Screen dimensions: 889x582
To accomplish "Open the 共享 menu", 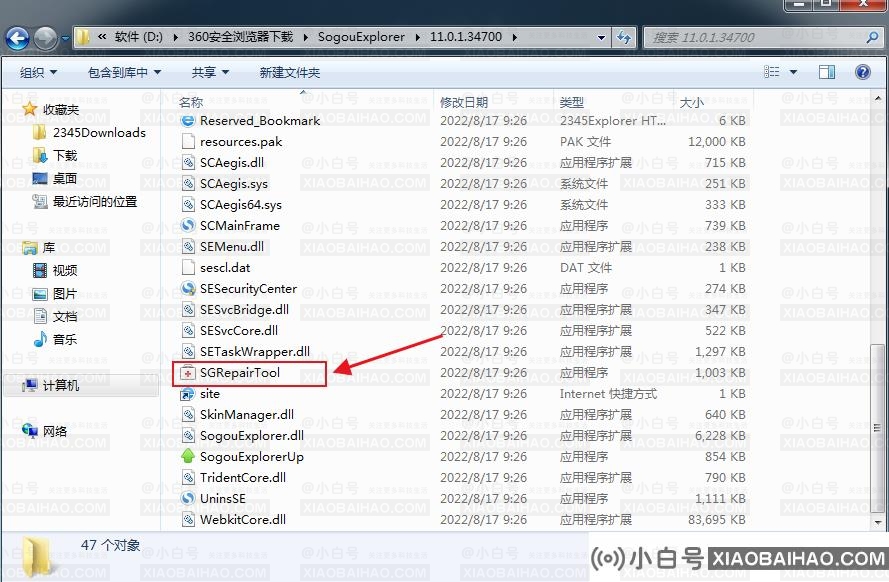I will click(210, 73).
